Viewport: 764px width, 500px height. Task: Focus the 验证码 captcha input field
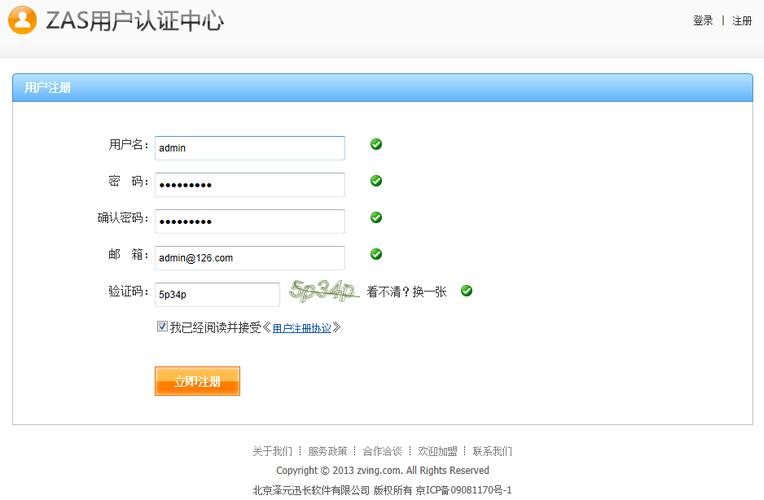tap(217, 295)
